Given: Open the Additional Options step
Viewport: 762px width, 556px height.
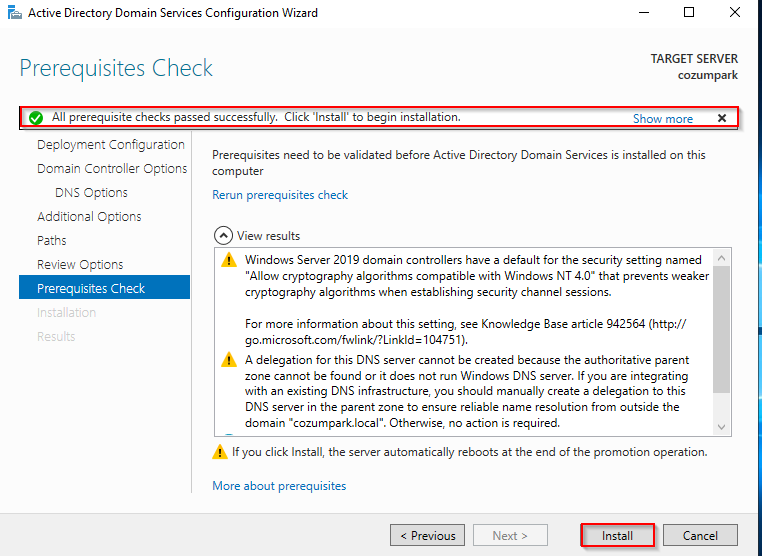Looking at the screenshot, I should (89, 217).
